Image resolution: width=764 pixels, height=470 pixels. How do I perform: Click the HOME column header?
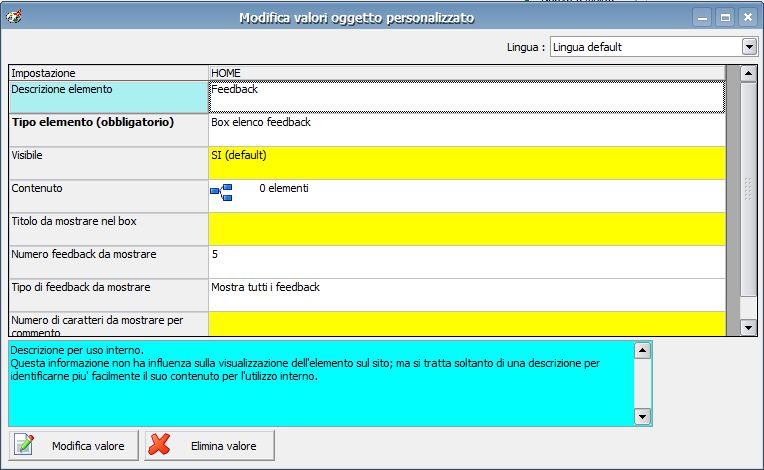tap(467, 73)
